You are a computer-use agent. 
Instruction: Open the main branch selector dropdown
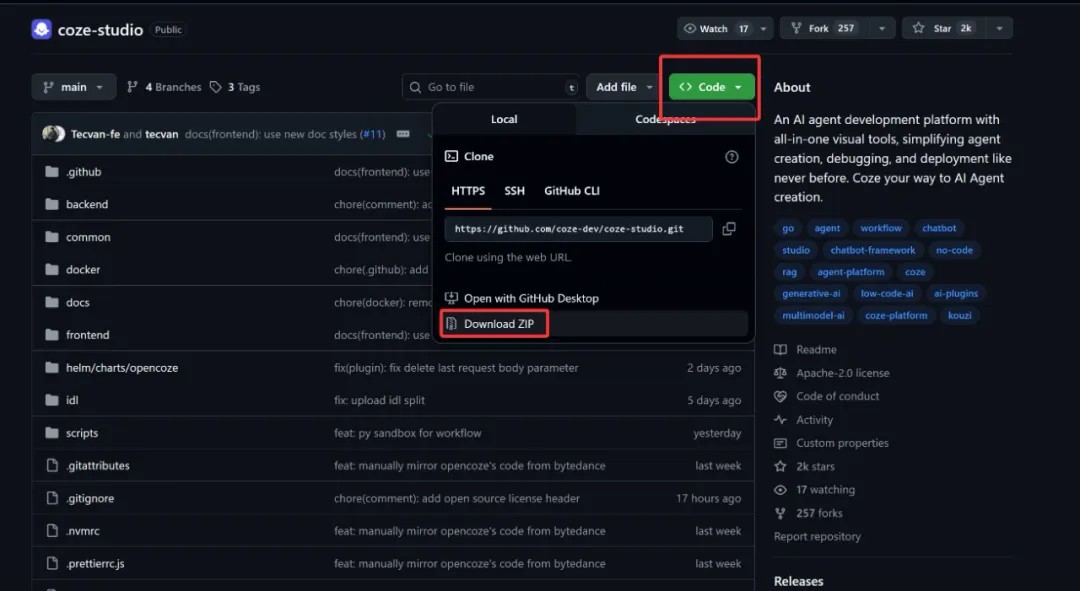(74, 87)
